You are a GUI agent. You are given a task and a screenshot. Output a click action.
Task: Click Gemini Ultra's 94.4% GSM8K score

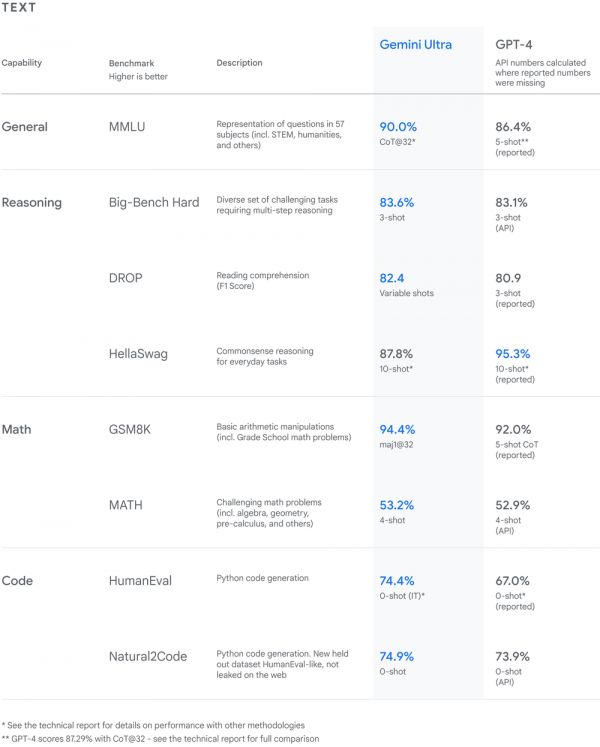pos(398,429)
